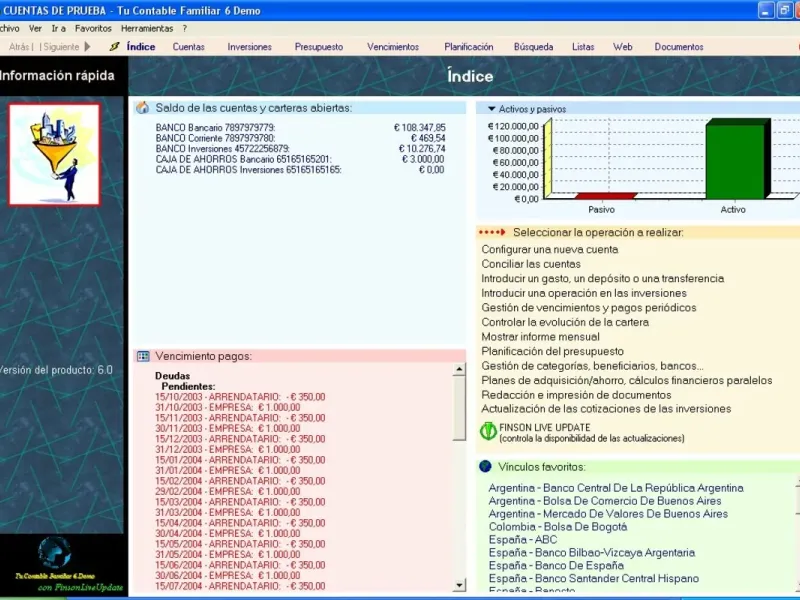
Task: Open the Ir a menu
Action: click(59, 29)
